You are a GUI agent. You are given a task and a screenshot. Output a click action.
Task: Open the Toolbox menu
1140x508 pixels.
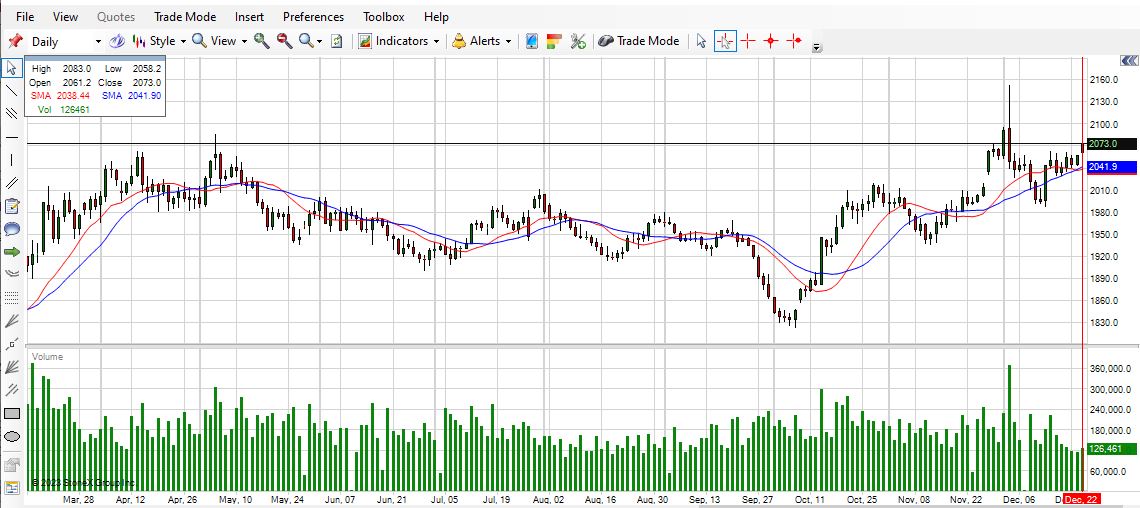(x=384, y=17)
